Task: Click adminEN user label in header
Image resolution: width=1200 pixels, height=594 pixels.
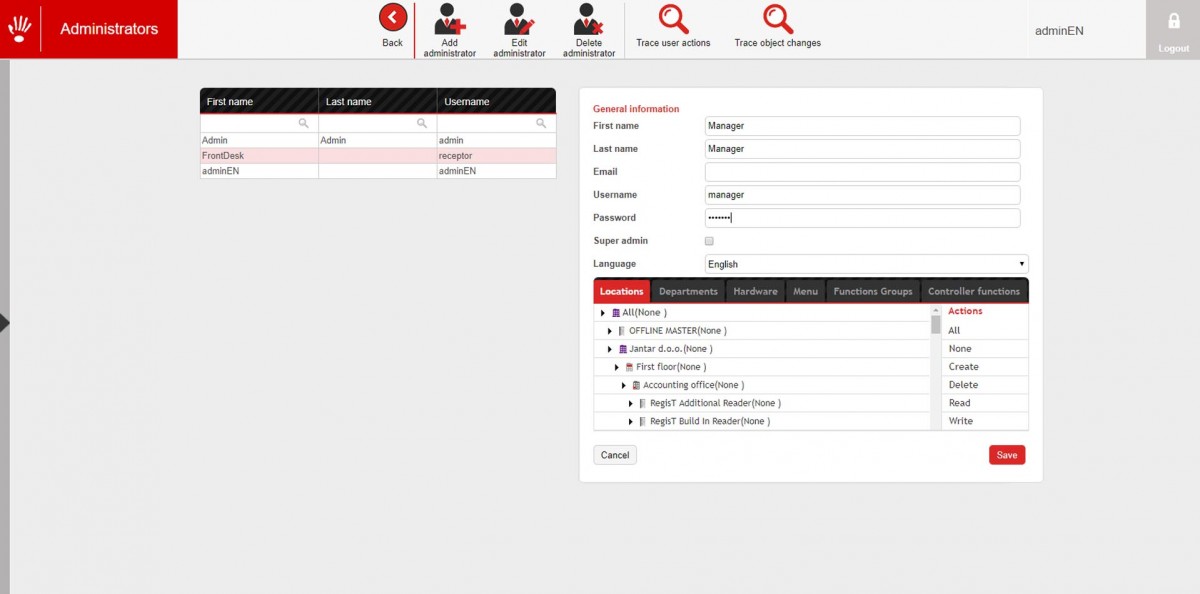Action: pyautogui.click(x=1059, y=31)
